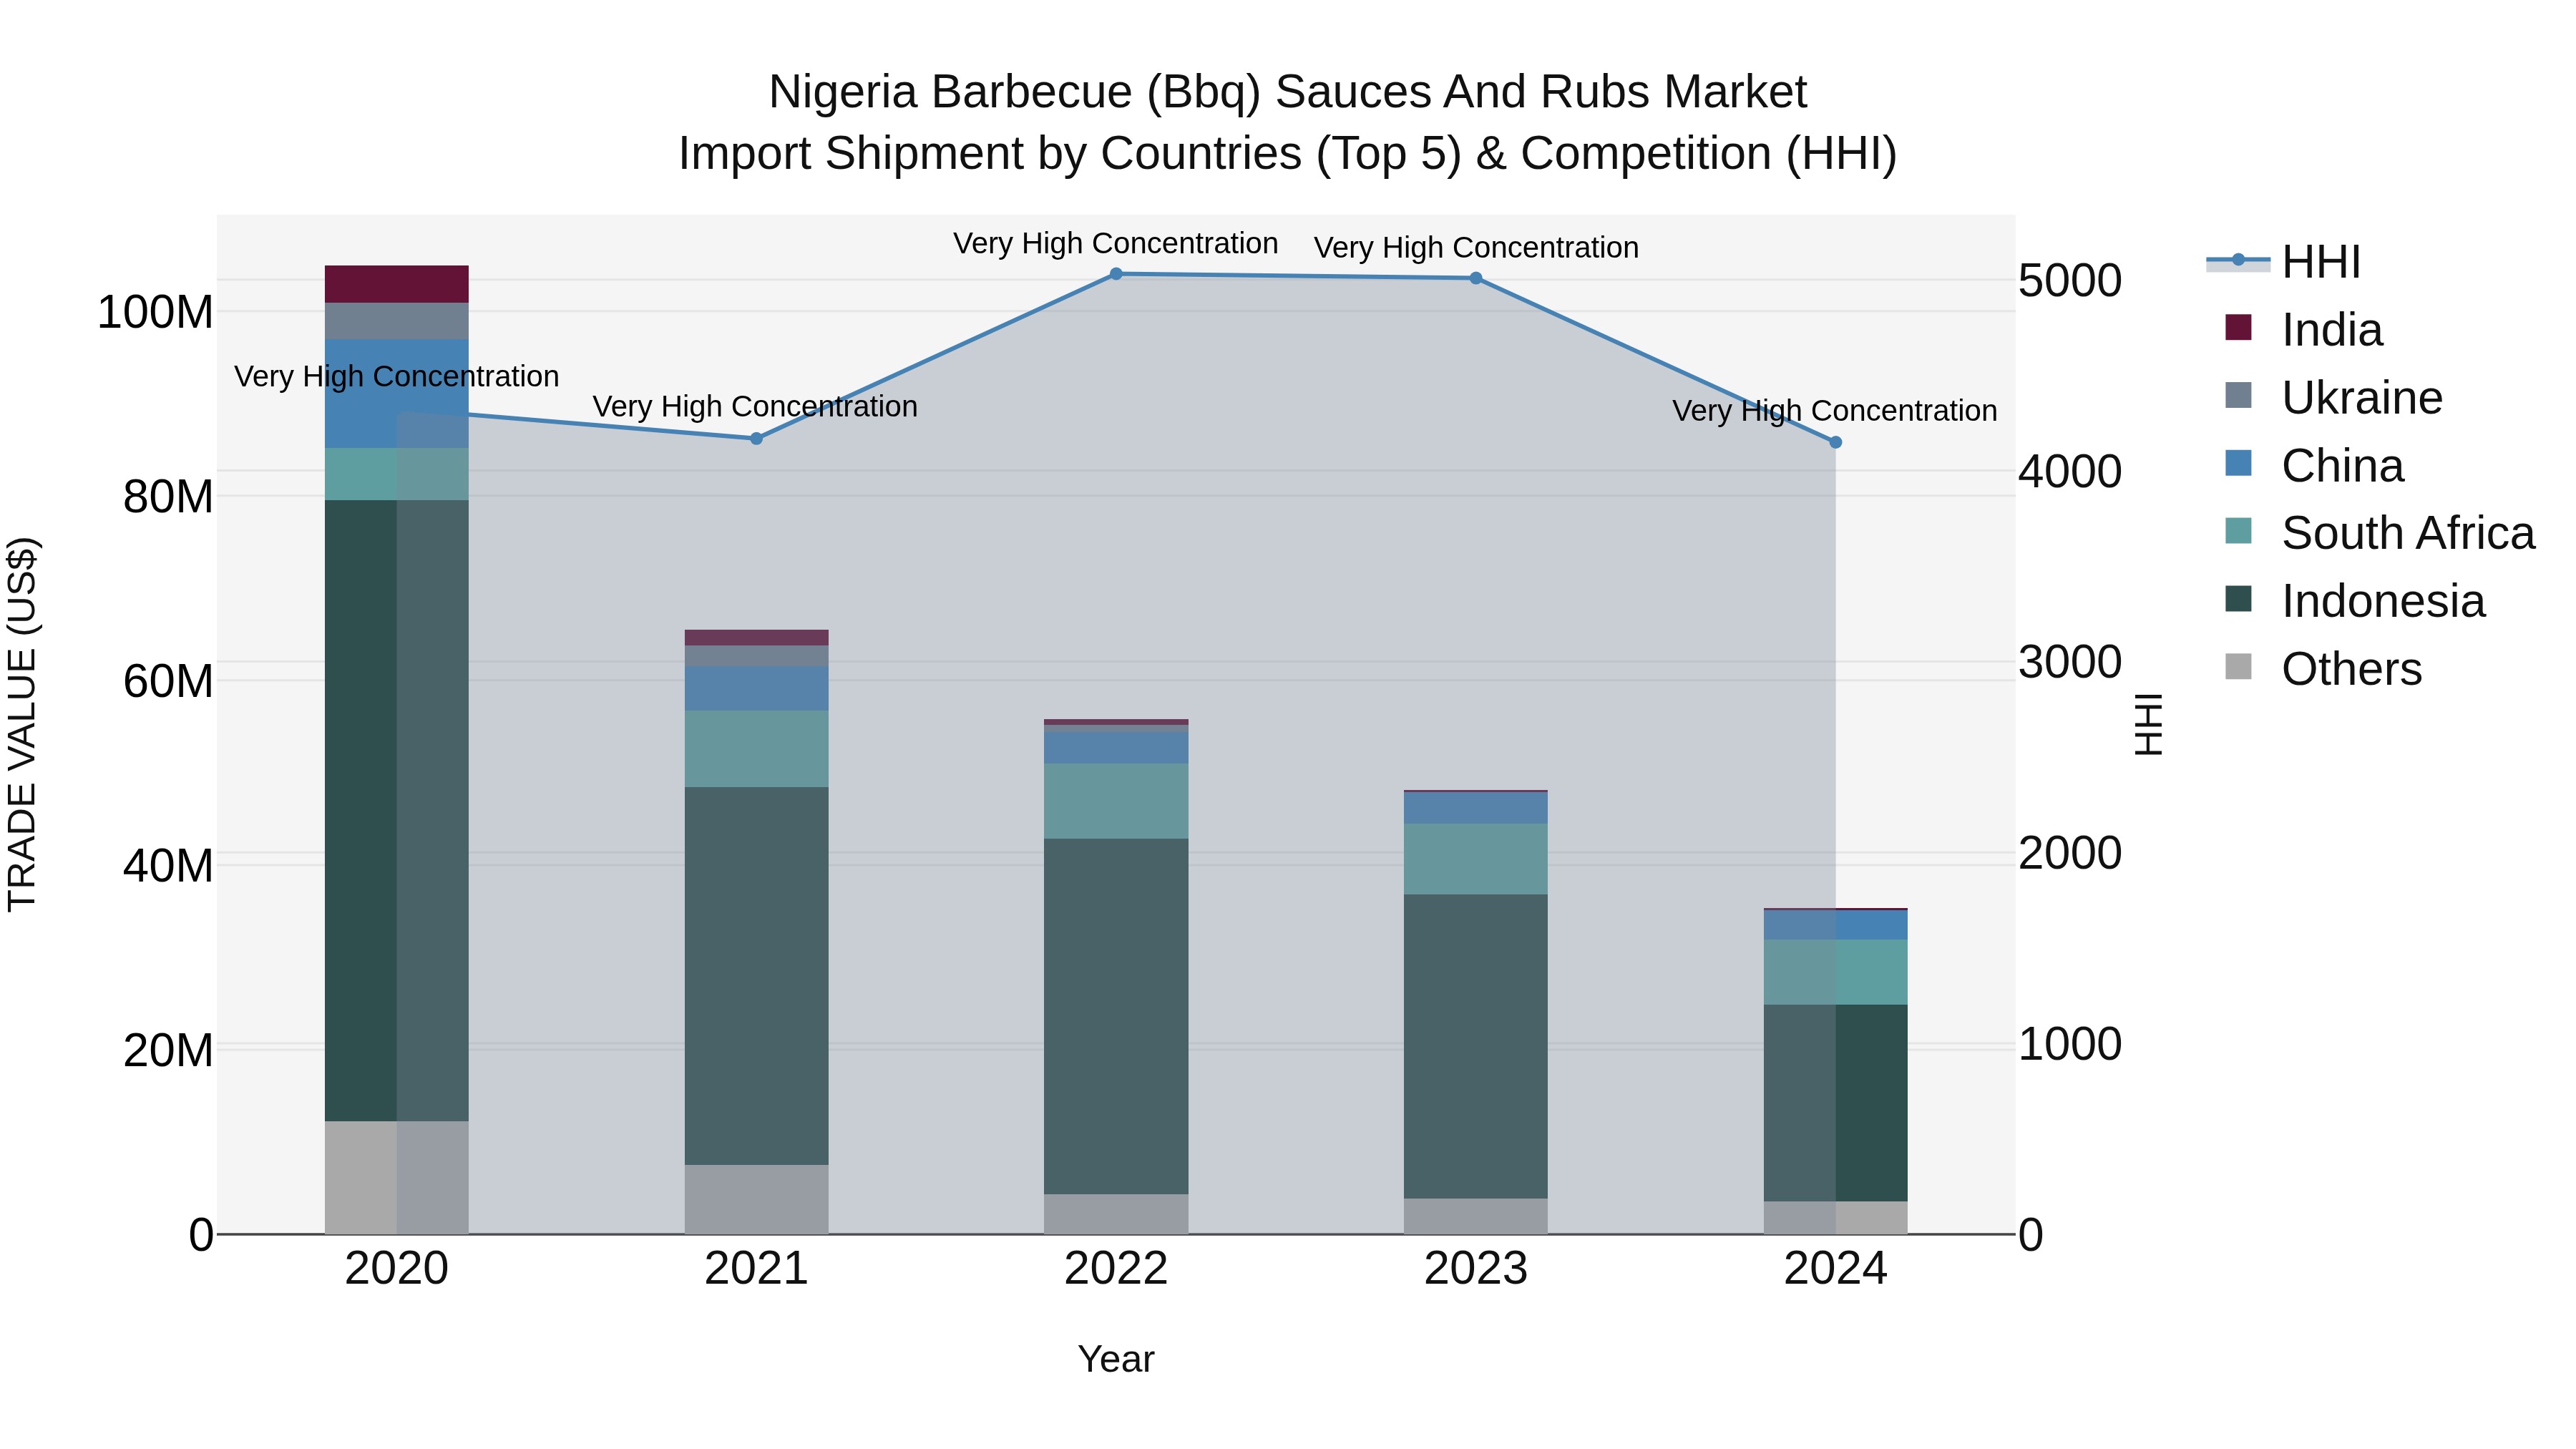Click the 3000 right axis tick label
2576x1449 pixels.
[2069, 662]
